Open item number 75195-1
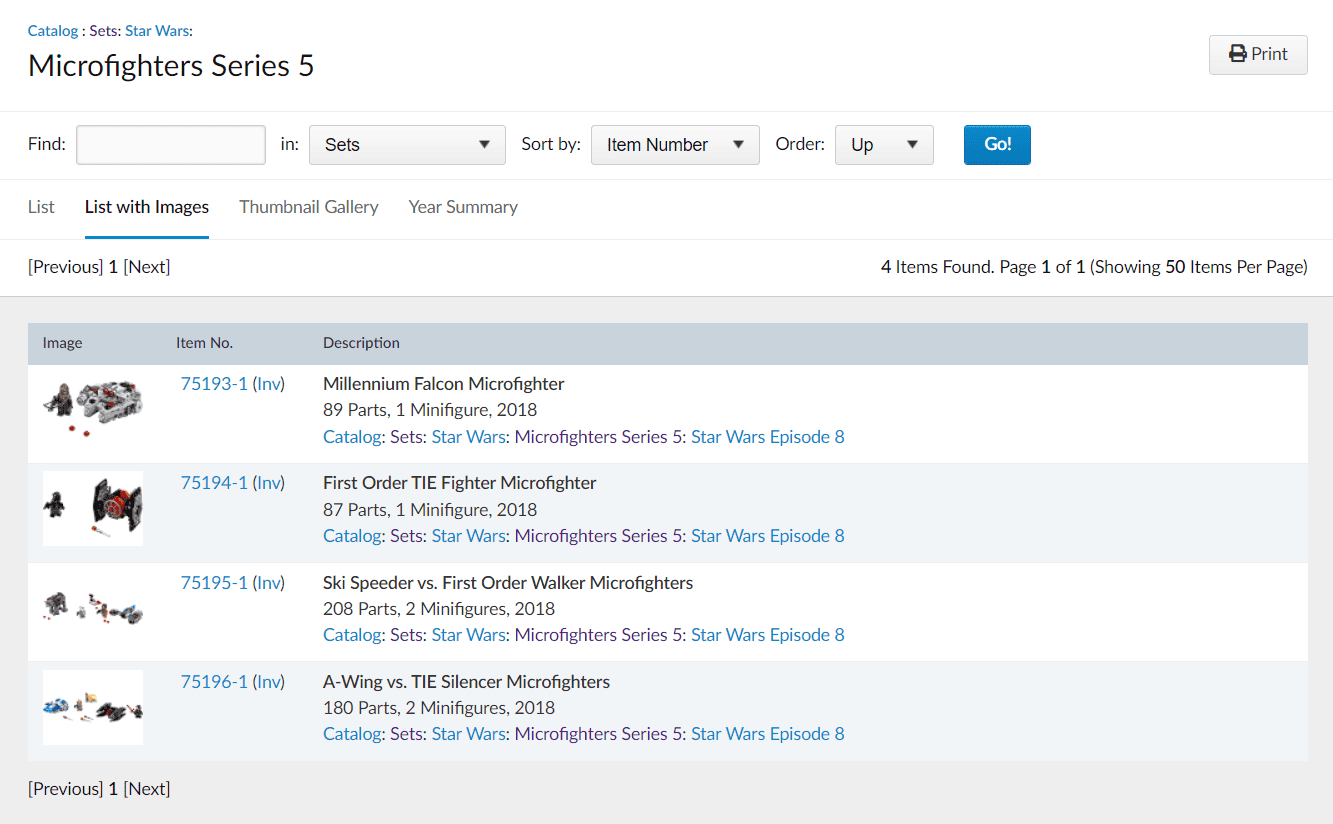Viewport: 1333px width, 824px height. tap(214, 583)
